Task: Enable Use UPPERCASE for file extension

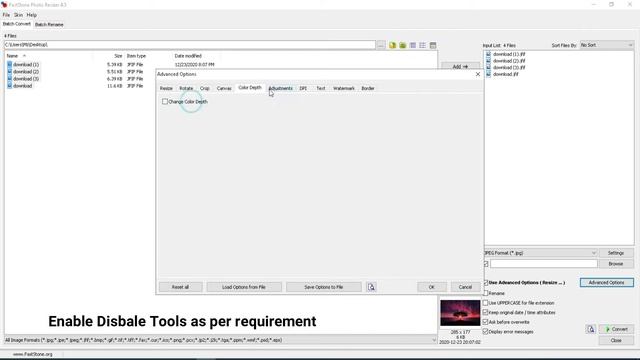Action: point(486,303)
